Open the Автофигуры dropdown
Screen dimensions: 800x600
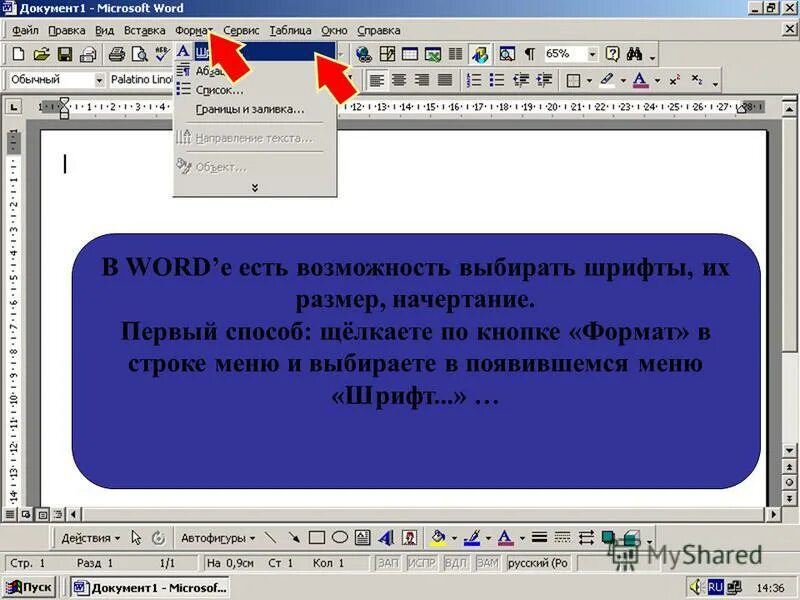(x=218, y=538)
